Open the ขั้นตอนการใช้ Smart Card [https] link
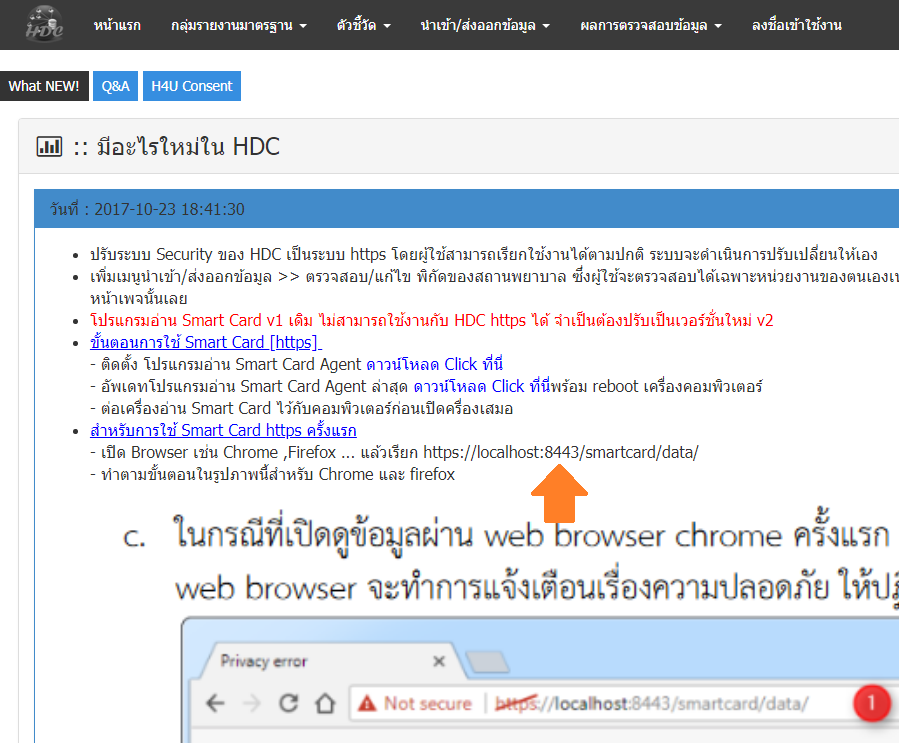Screen dimensions: 899x743 point(205,342)
